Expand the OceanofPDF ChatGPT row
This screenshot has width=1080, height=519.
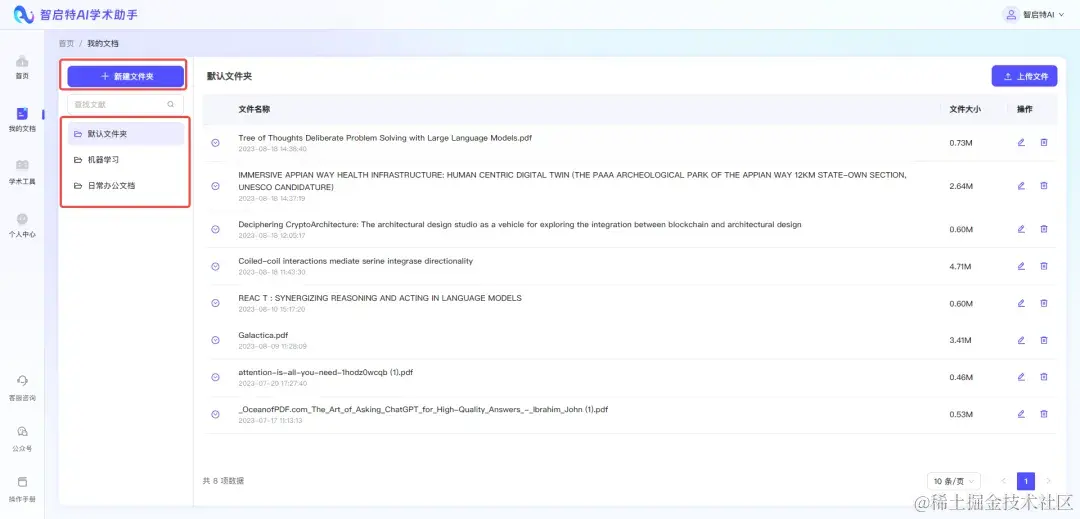coord(216,414)
